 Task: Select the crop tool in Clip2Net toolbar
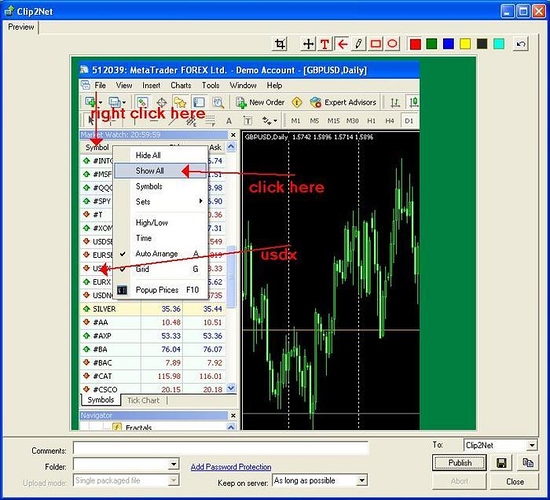280,44
